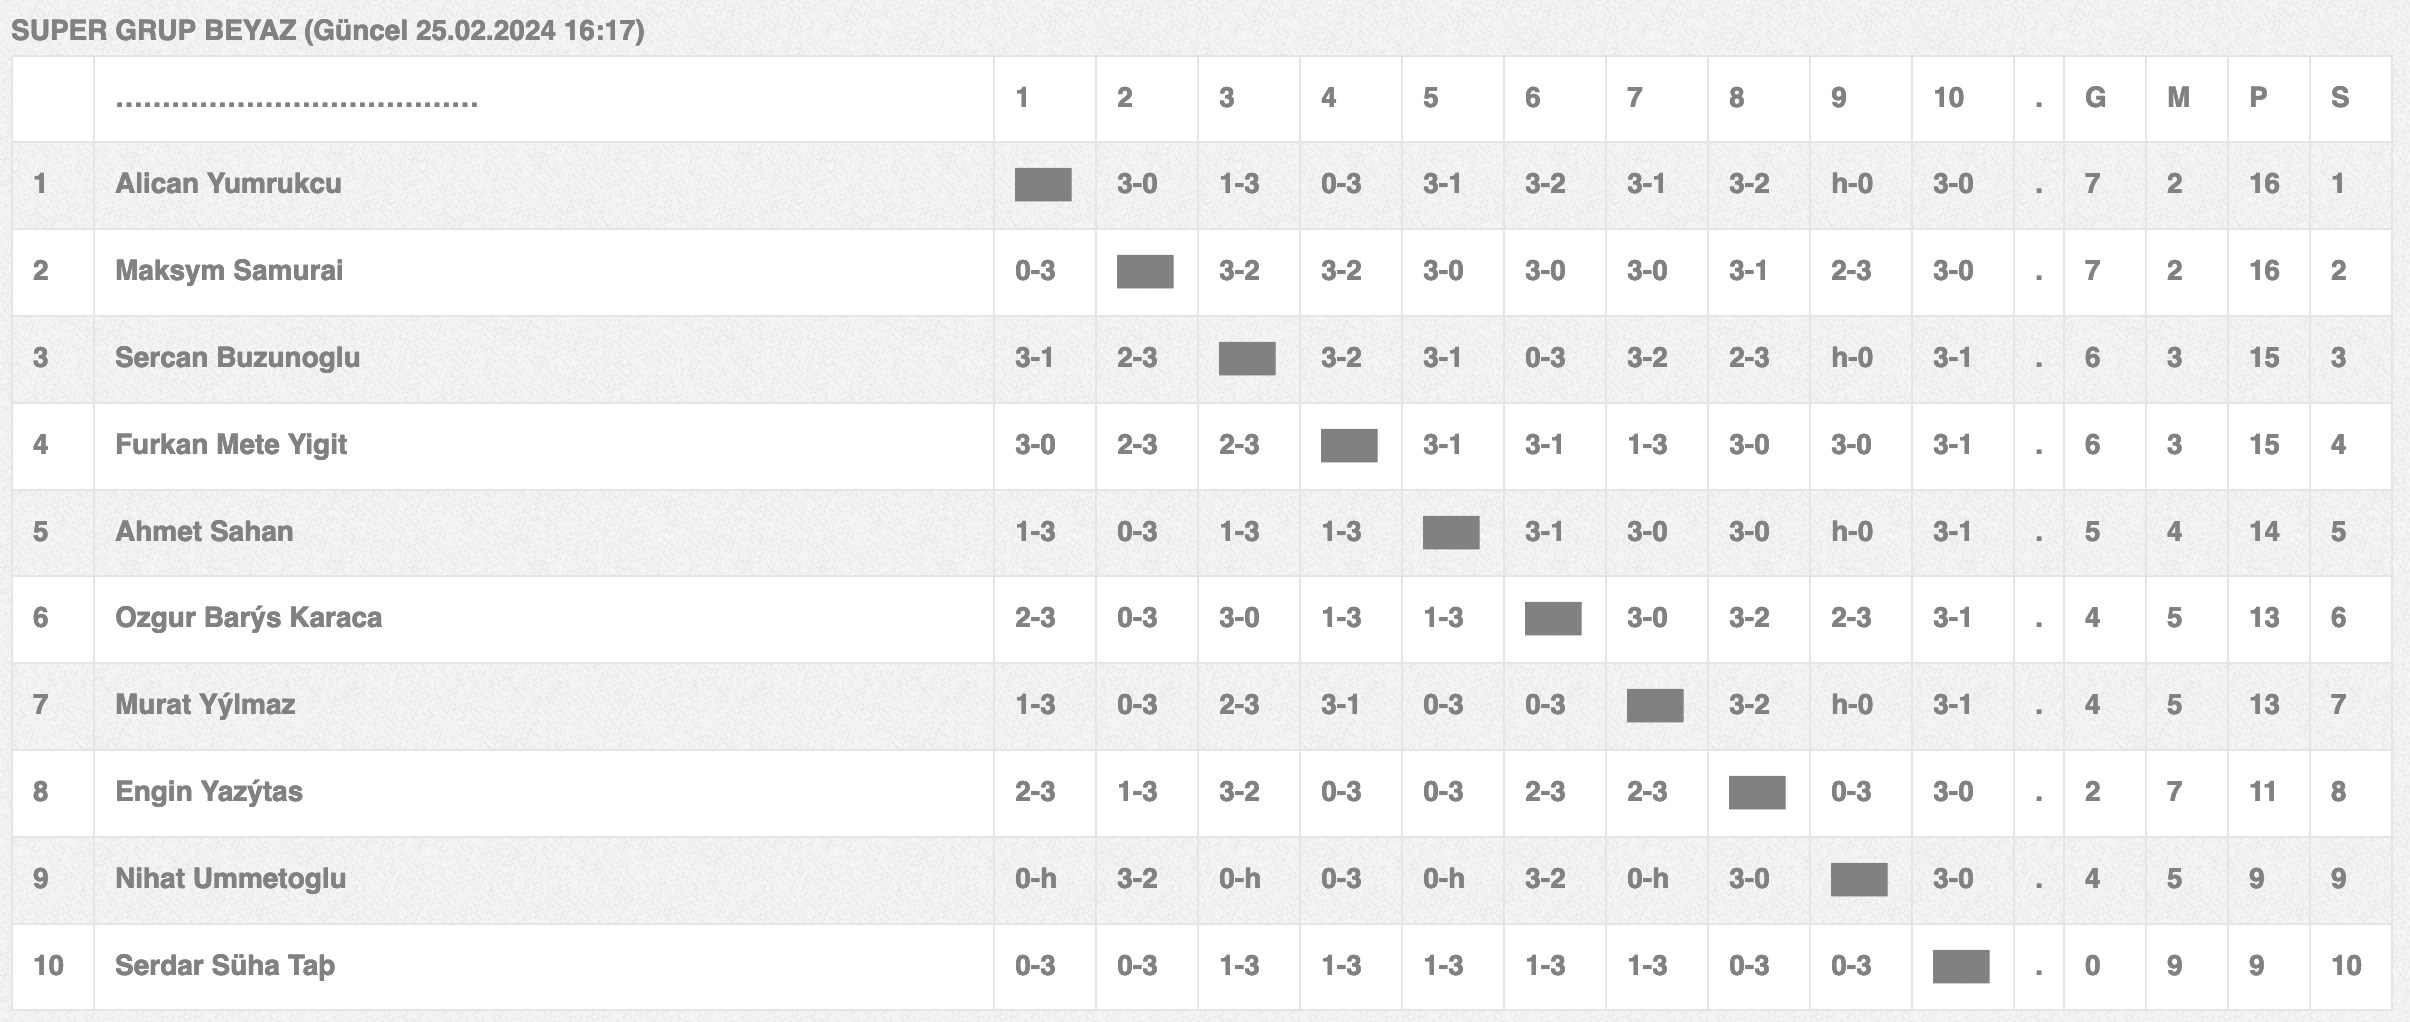Viewport: 2410px width, 1022px height.
Task: Click Furkan Mete Yigit name cell
Action: [x=544, y=446]
